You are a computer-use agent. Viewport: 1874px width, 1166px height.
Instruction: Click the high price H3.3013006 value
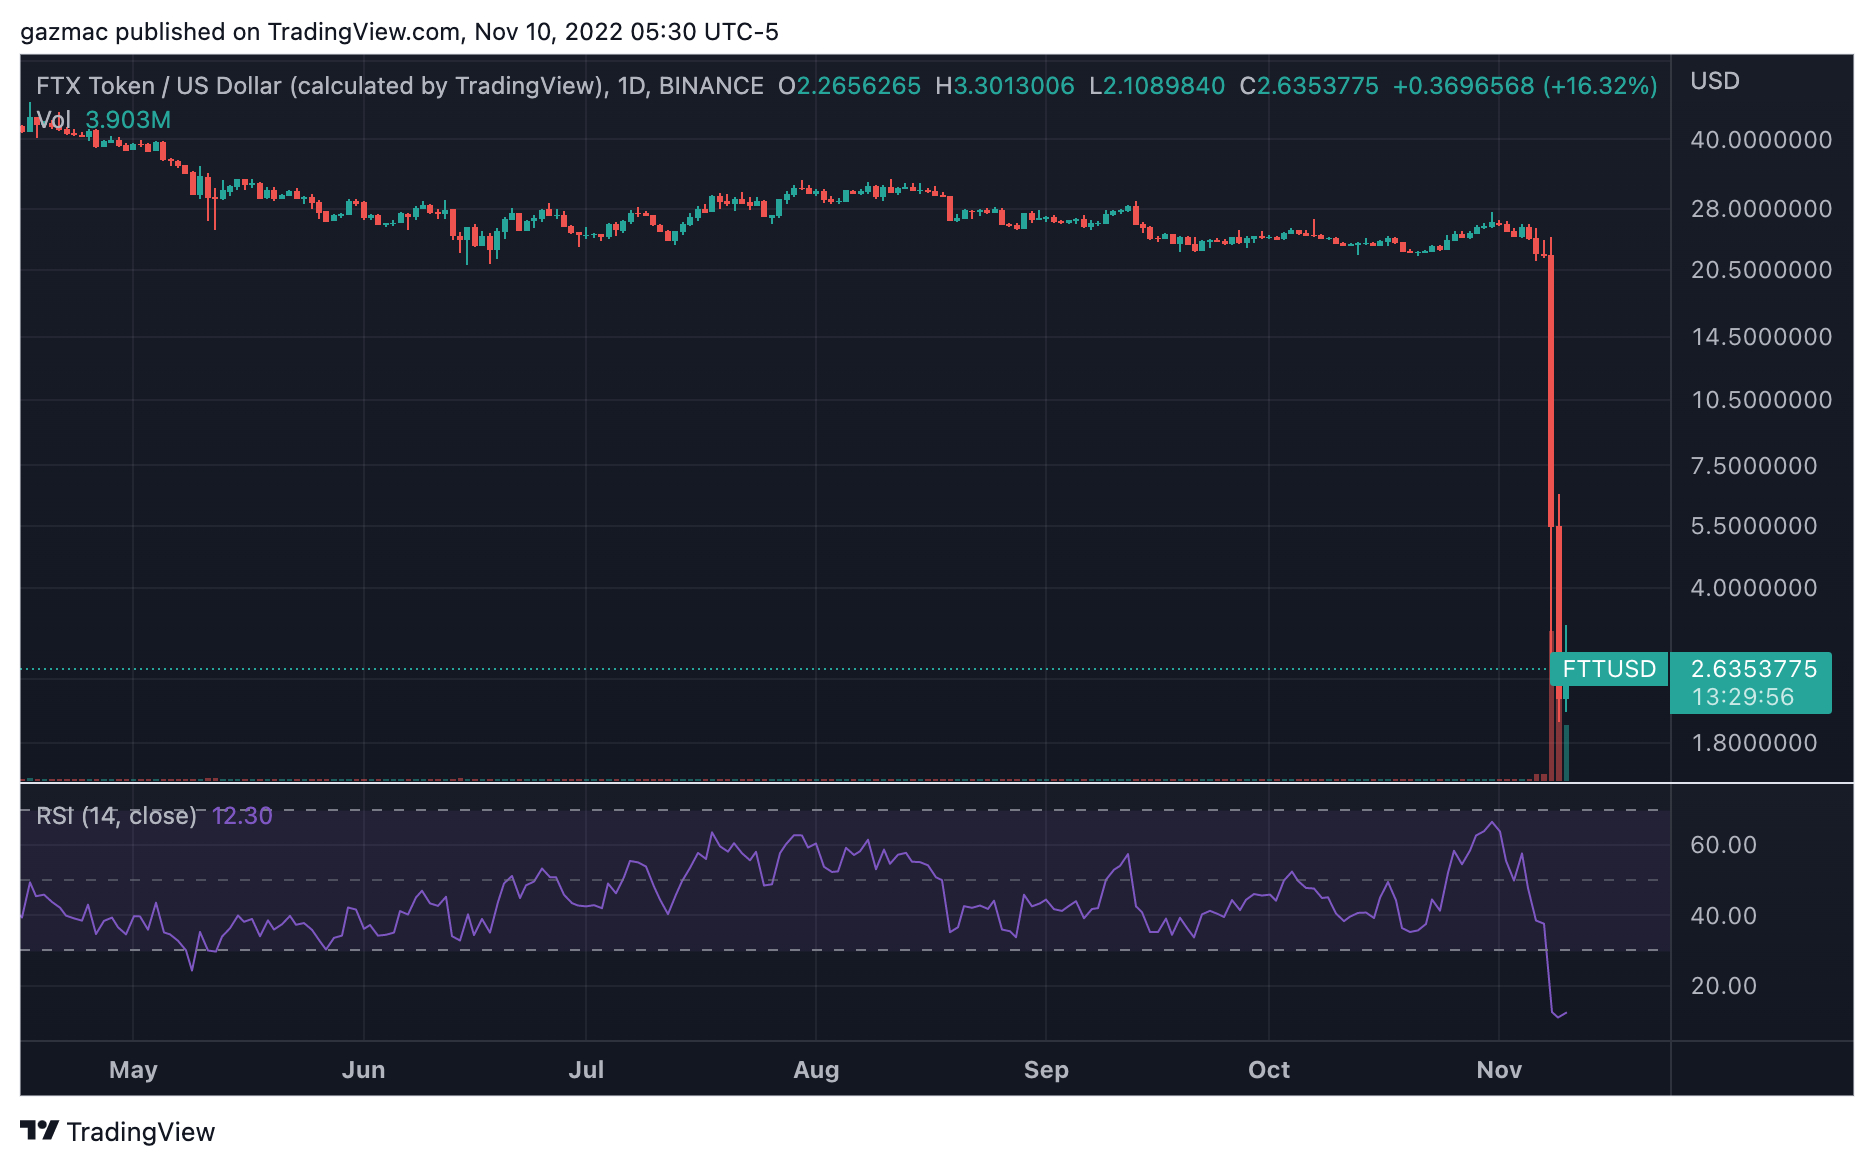[1005, 86]
